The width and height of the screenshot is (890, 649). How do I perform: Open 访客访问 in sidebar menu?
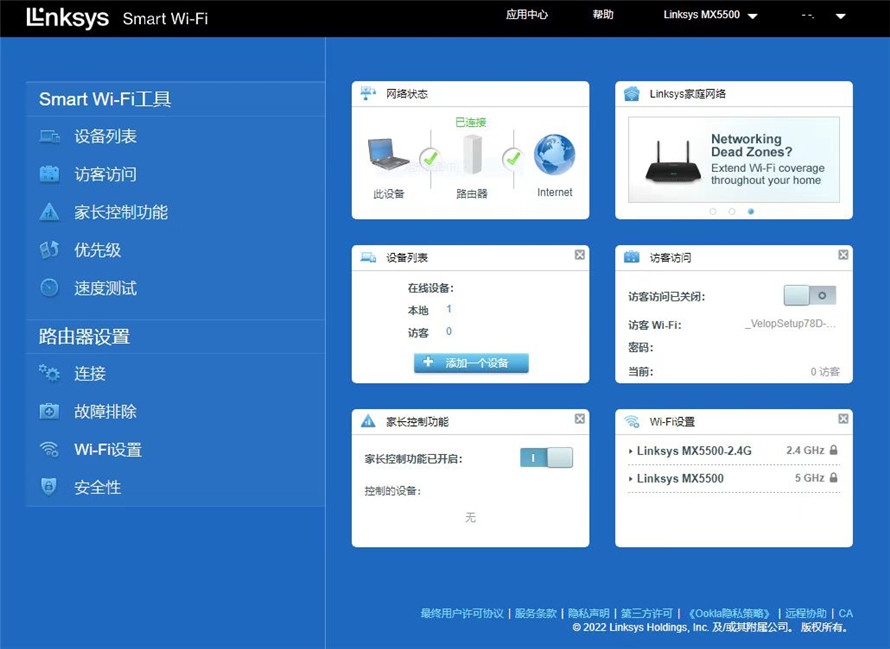click(106, 174)
